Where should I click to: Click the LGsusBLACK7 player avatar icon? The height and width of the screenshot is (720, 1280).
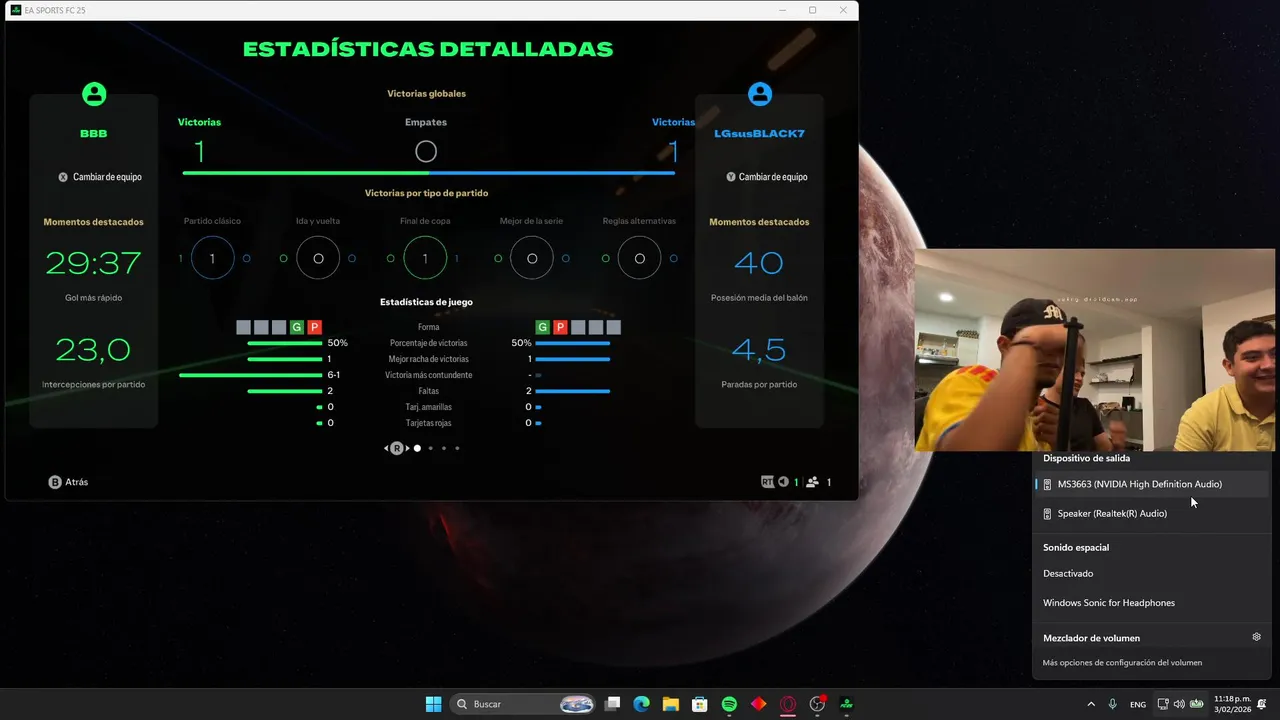[x=760, y=94]
